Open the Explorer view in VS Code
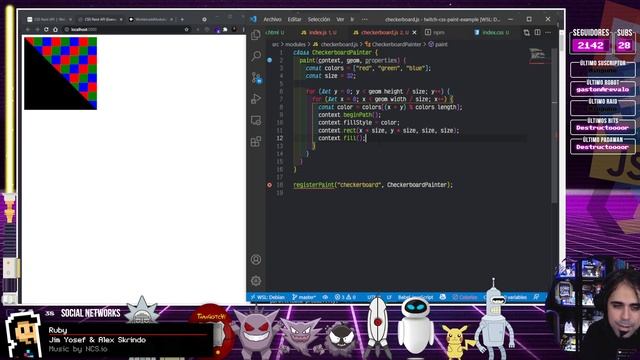The image size is (640, 360). pyautogui.click(x=256, y=35)
